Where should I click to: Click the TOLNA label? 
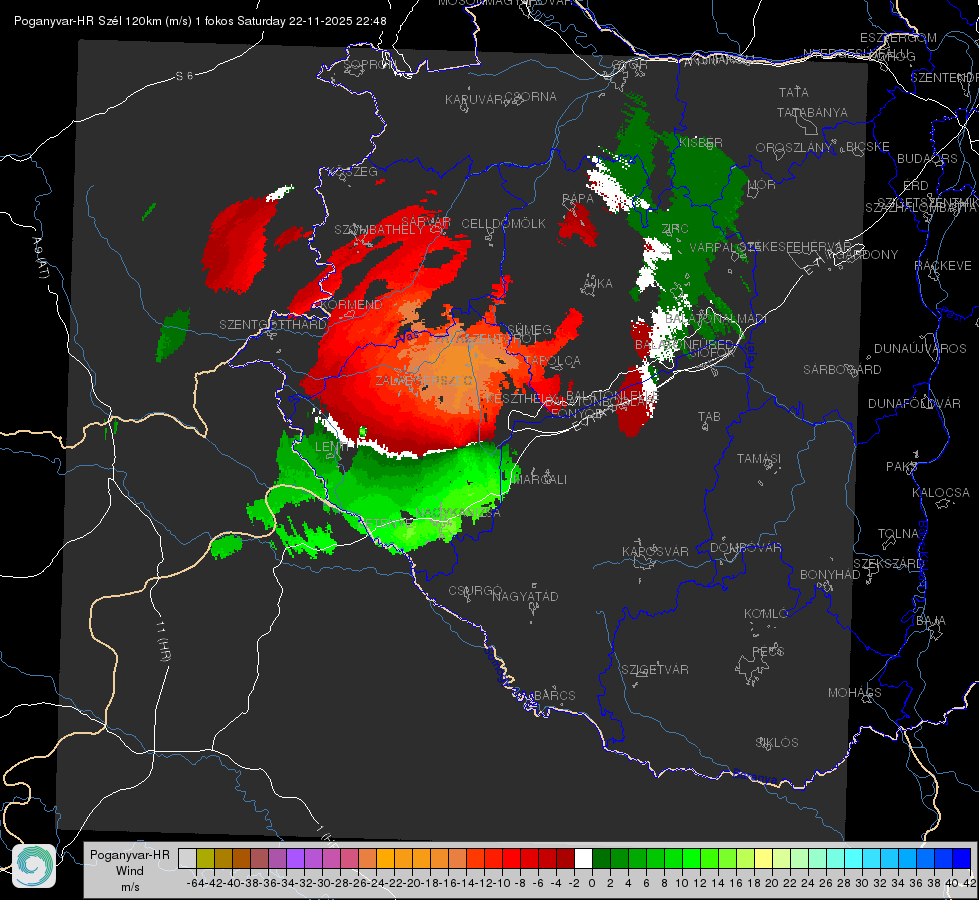pos(898,534)
